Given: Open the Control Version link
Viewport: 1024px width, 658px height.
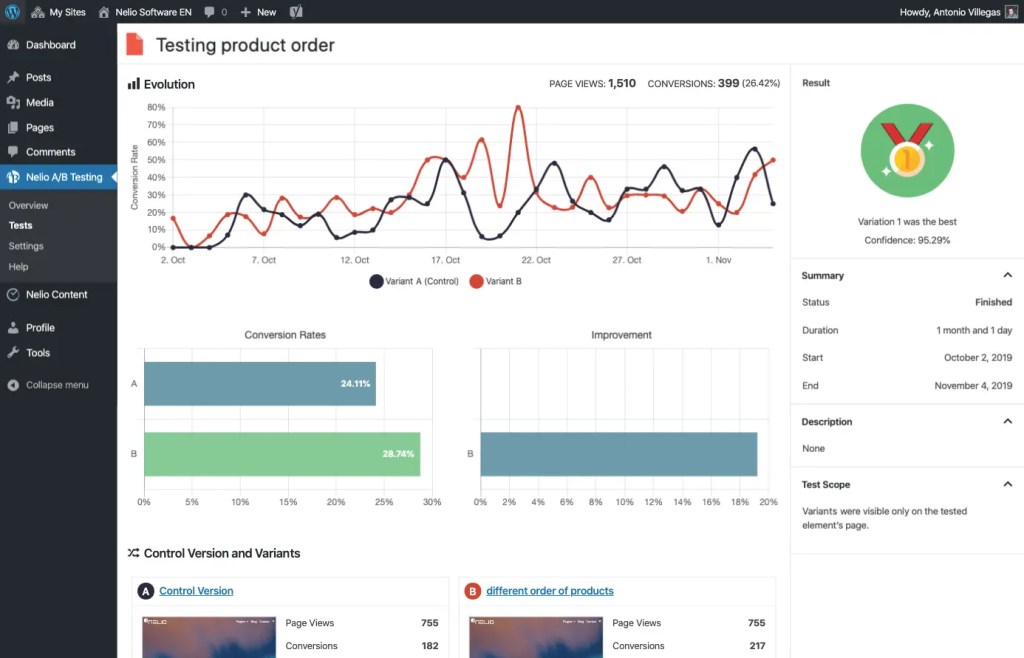Looking at the screenshot, I should 196,591.
